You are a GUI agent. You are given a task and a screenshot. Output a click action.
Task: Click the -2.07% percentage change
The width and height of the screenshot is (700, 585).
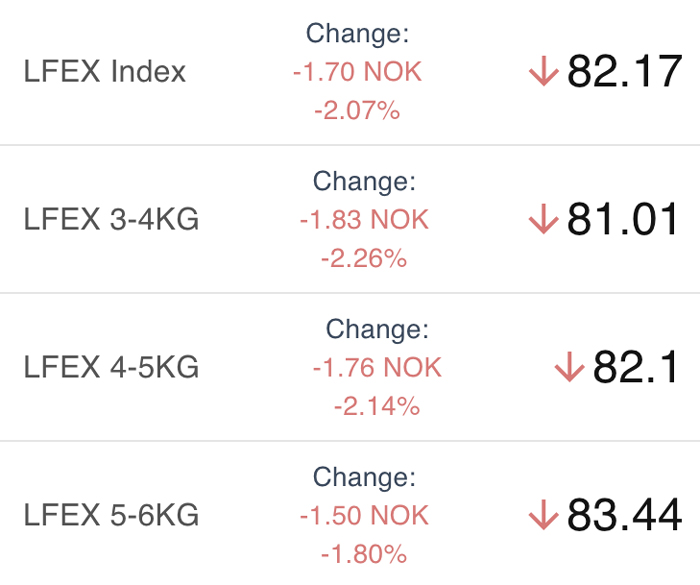[357, 110]
